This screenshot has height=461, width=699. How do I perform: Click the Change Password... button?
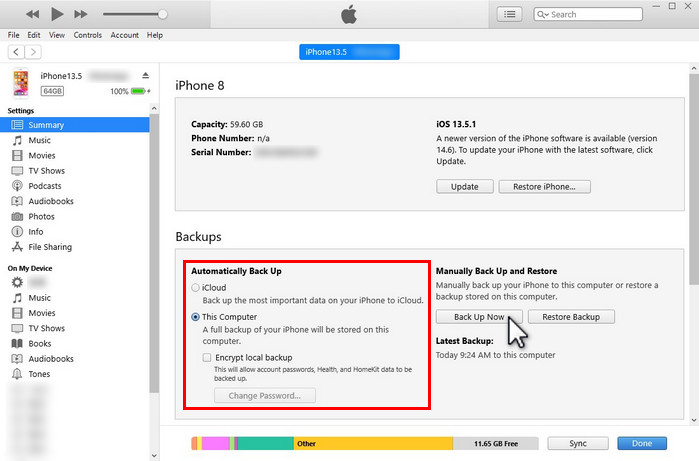coord(265,395)
